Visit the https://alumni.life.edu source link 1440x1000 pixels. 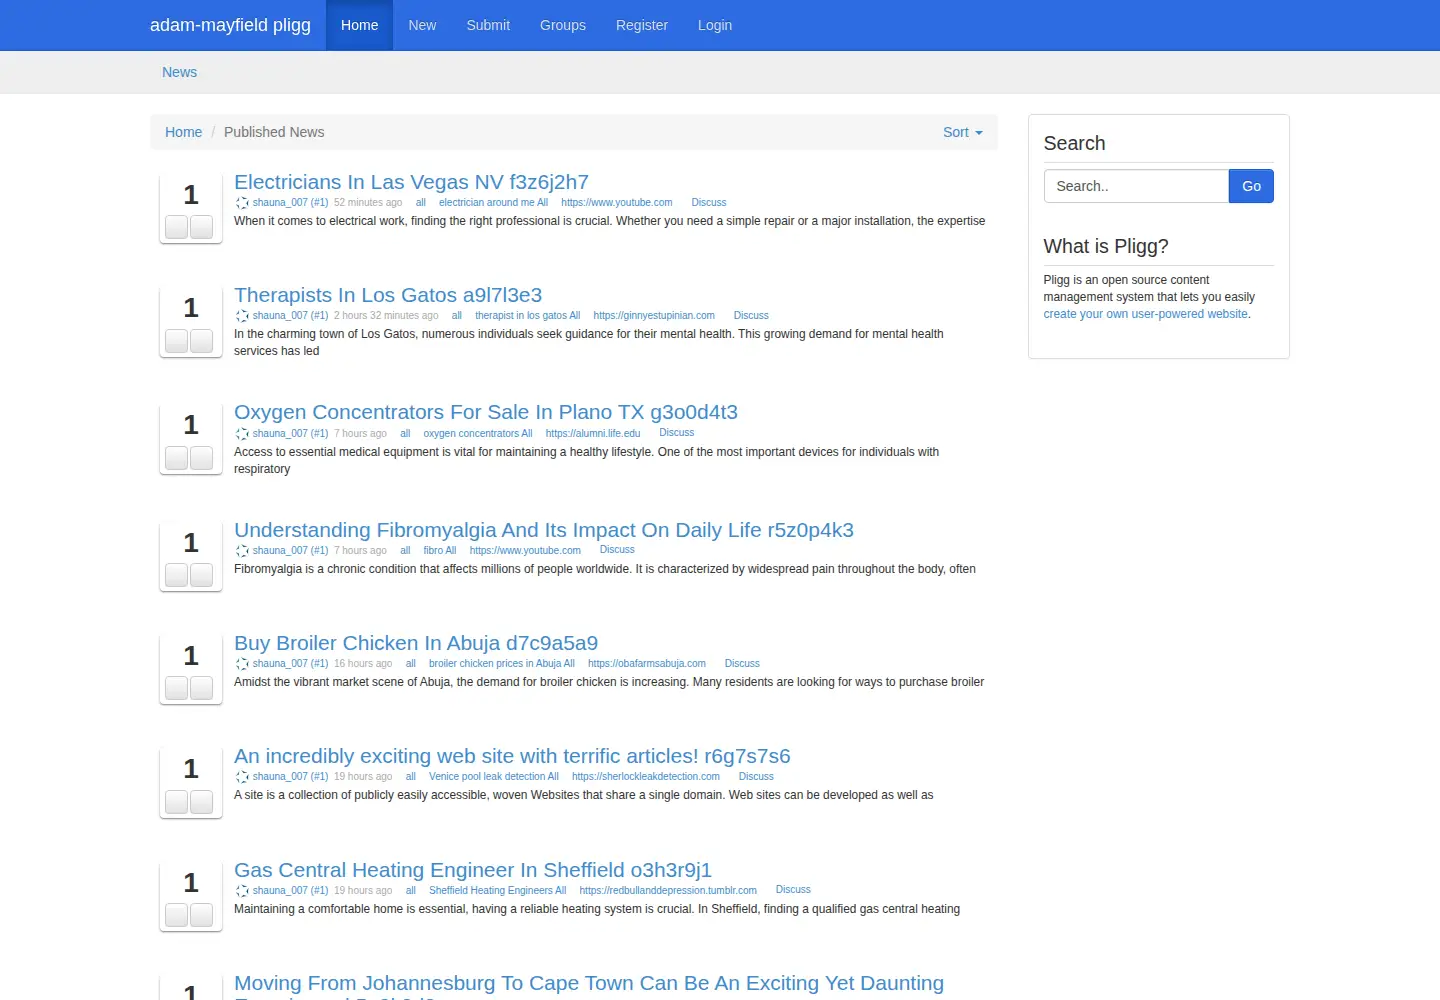coord(593,434)
